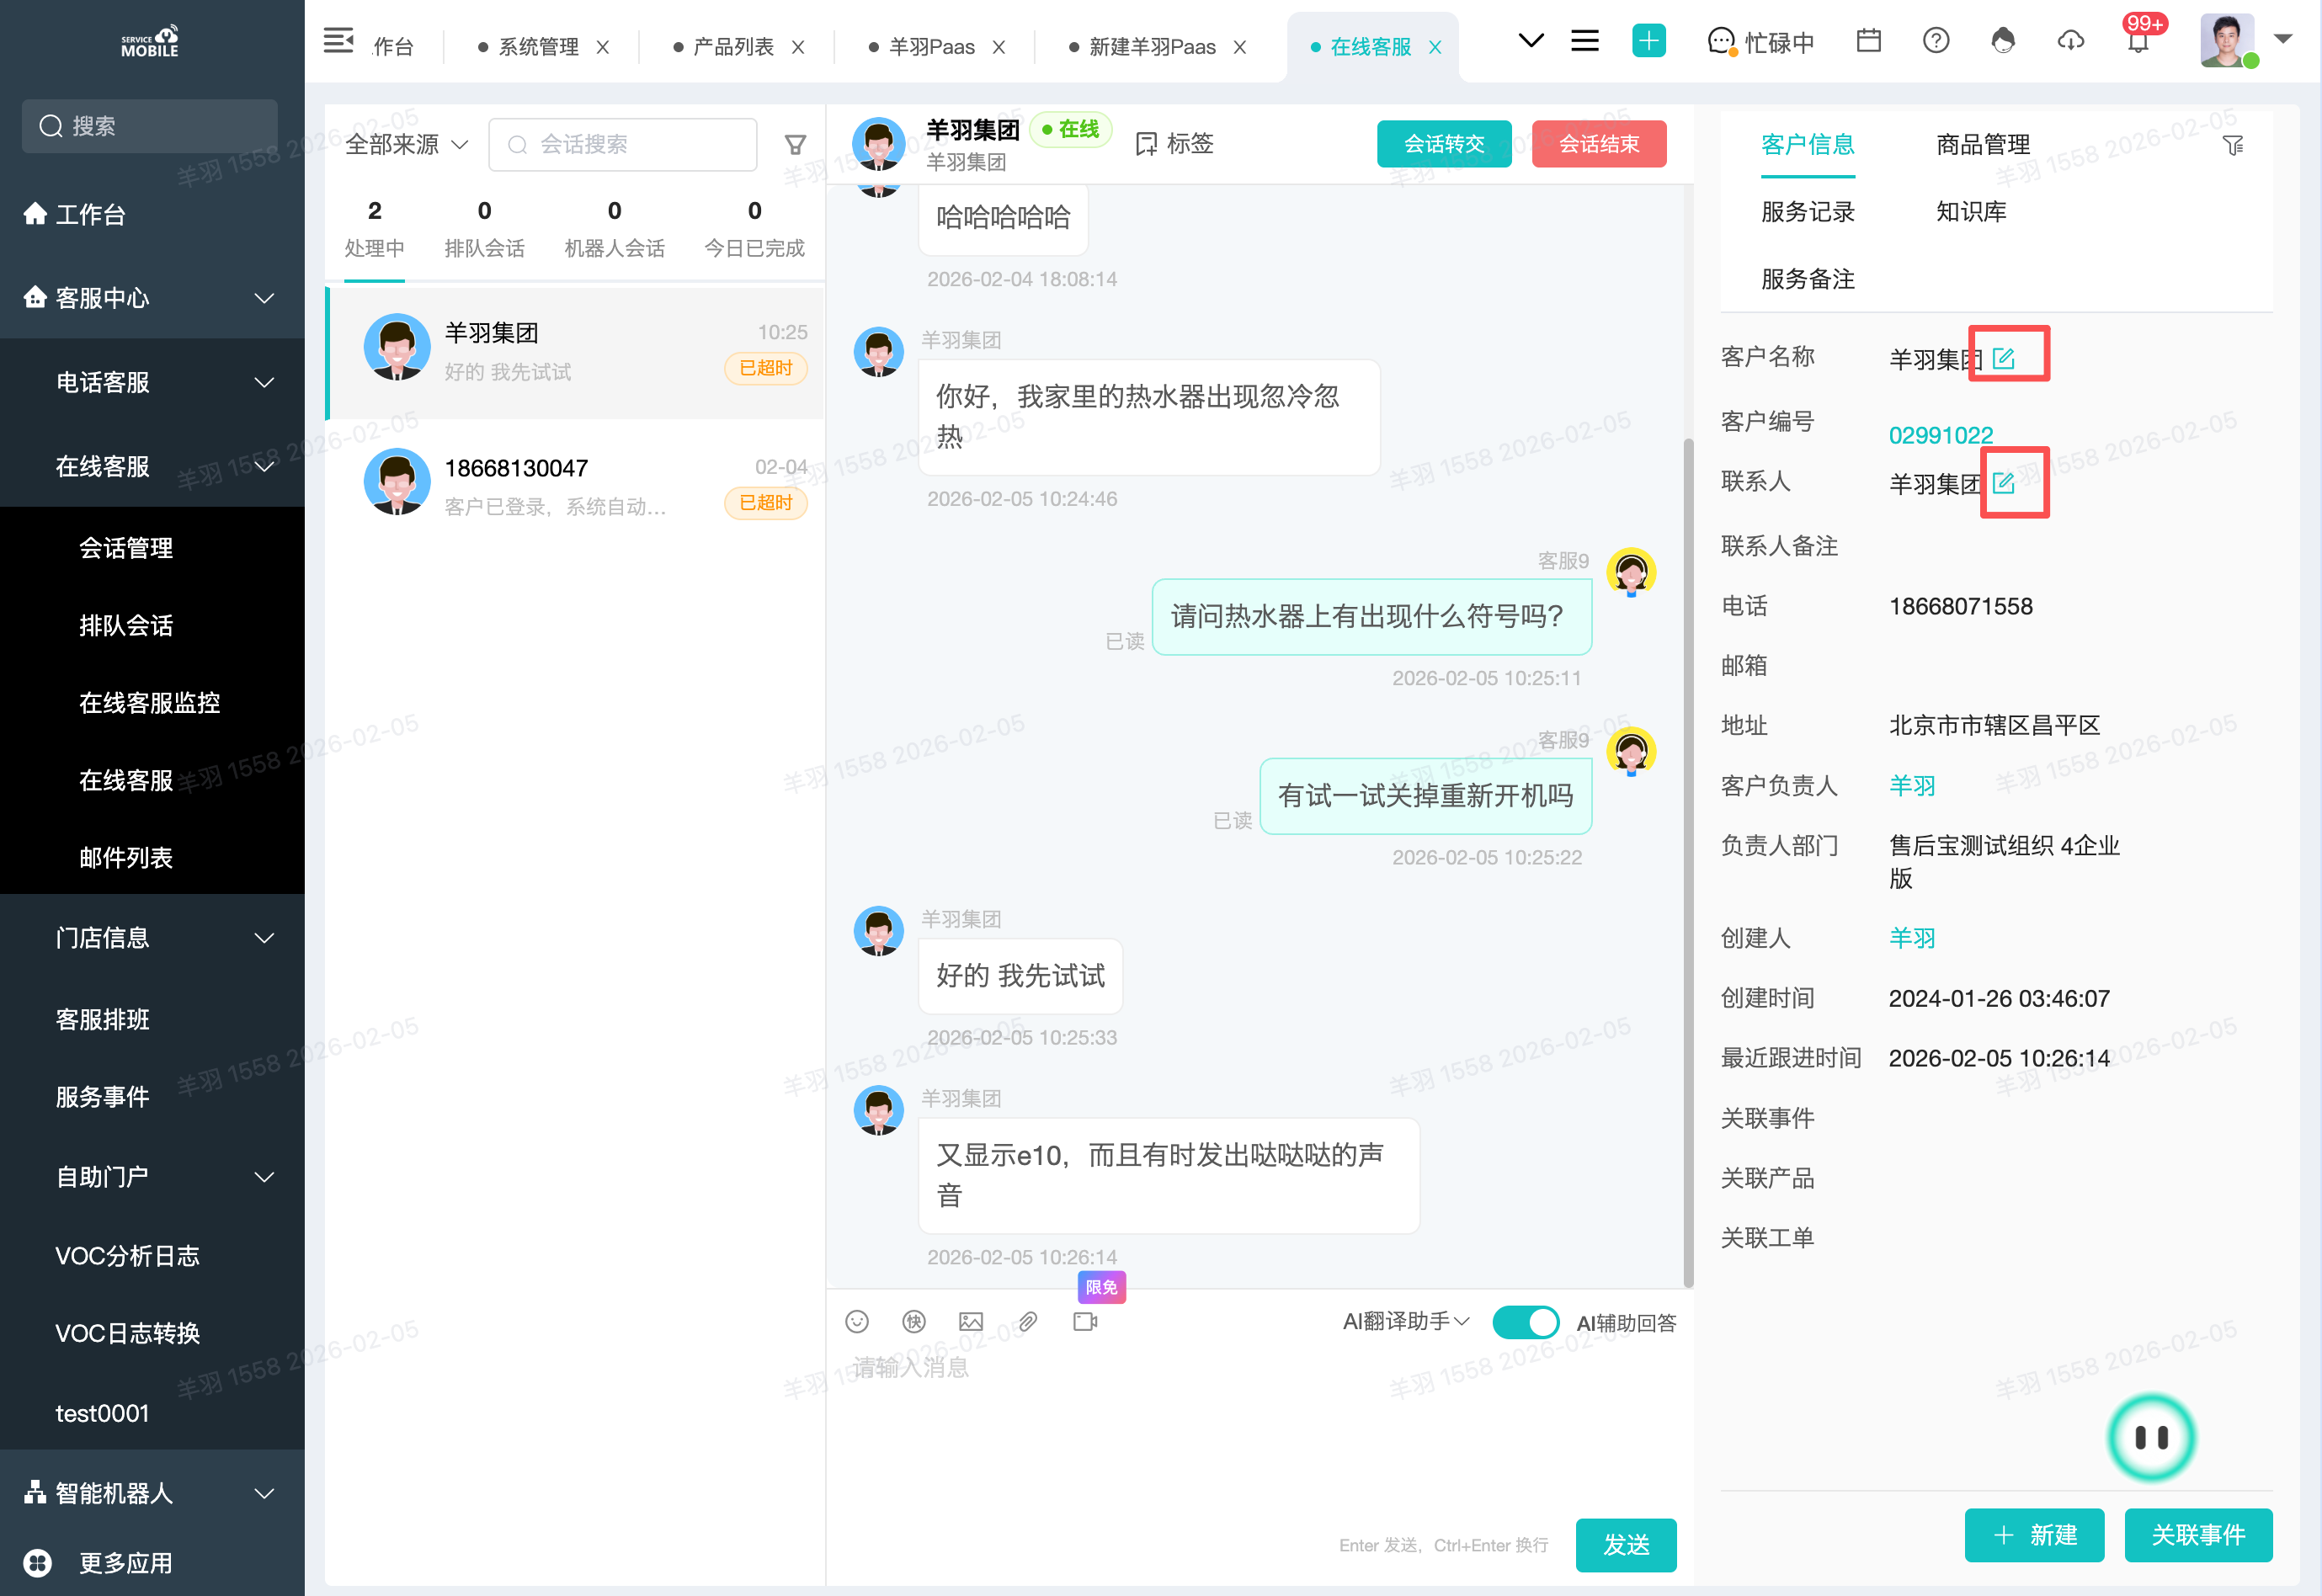Click customer number link 02991022
Screen dimensions: 2322x1596
pos(1940,434)
